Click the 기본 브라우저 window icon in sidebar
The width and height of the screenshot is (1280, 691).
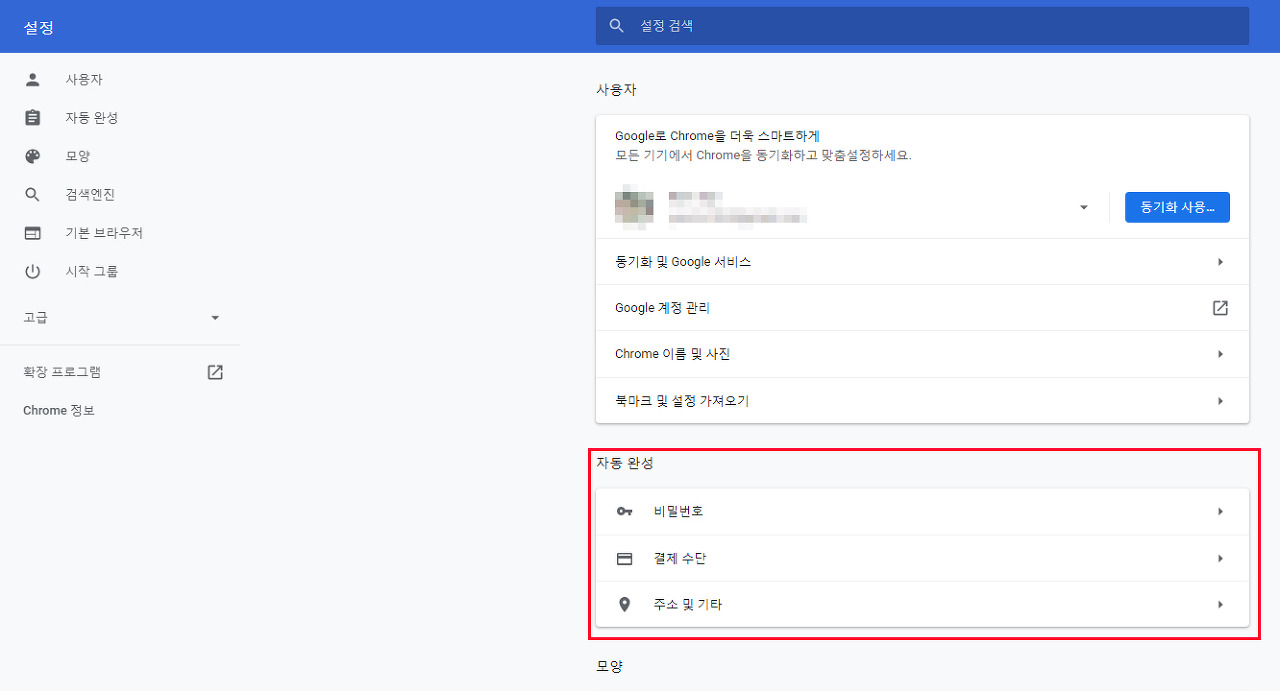tap(33, 233)
